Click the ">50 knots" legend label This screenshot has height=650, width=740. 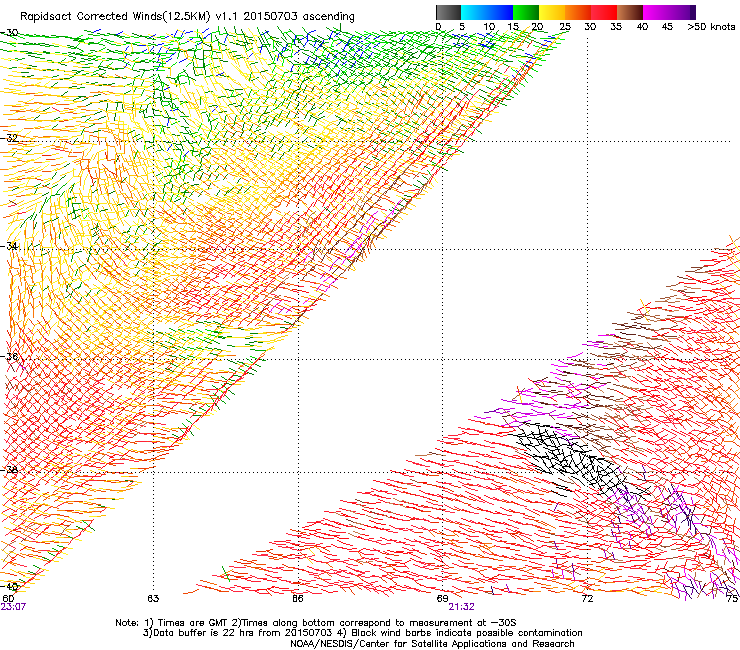coord(711,27)
